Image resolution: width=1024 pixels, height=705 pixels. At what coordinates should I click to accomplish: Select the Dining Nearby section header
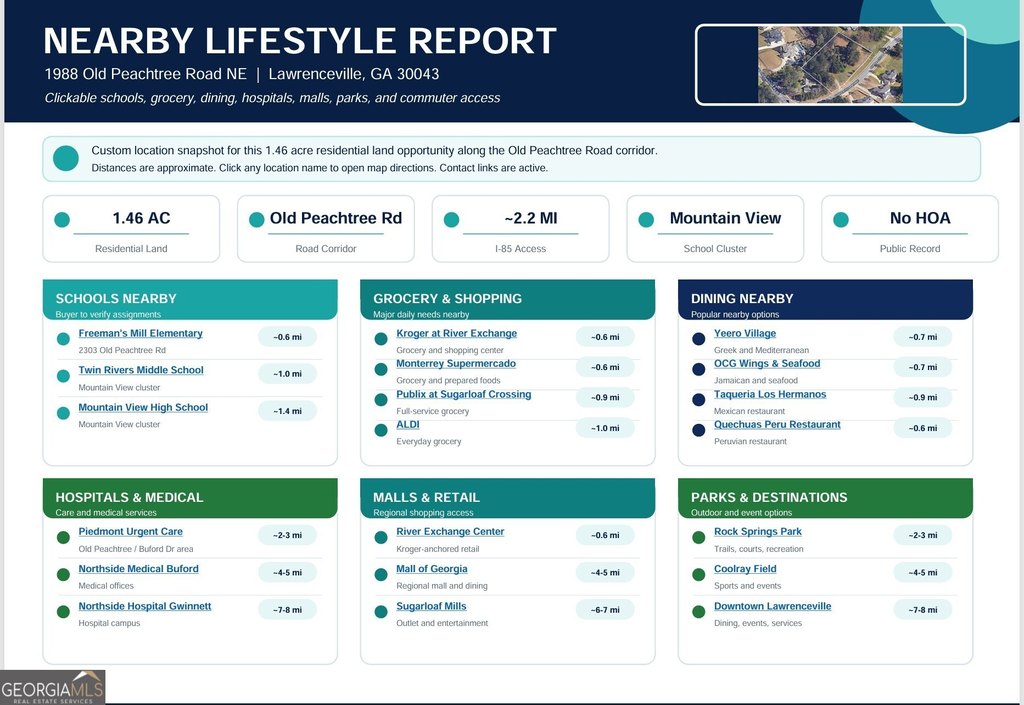[825, 300]
